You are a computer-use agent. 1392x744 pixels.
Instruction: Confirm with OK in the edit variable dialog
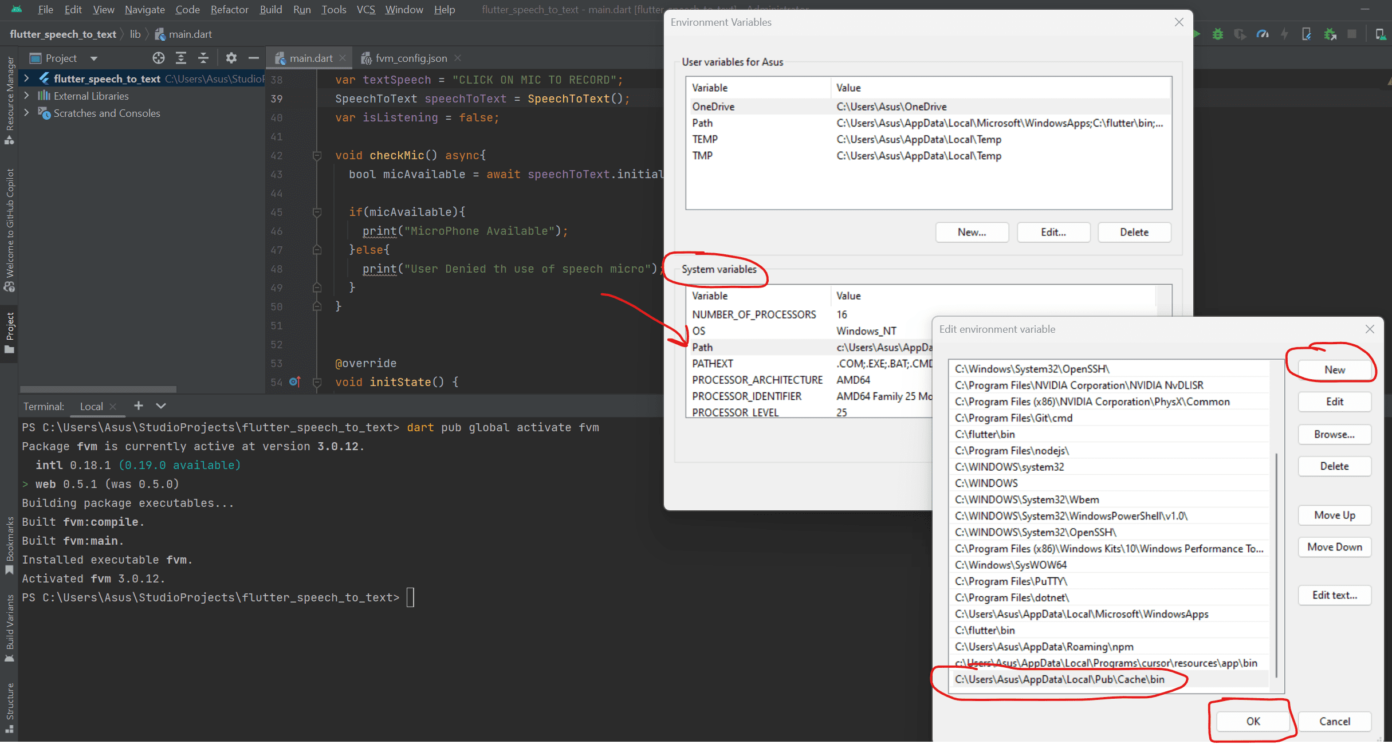[x=1252, y=721]
